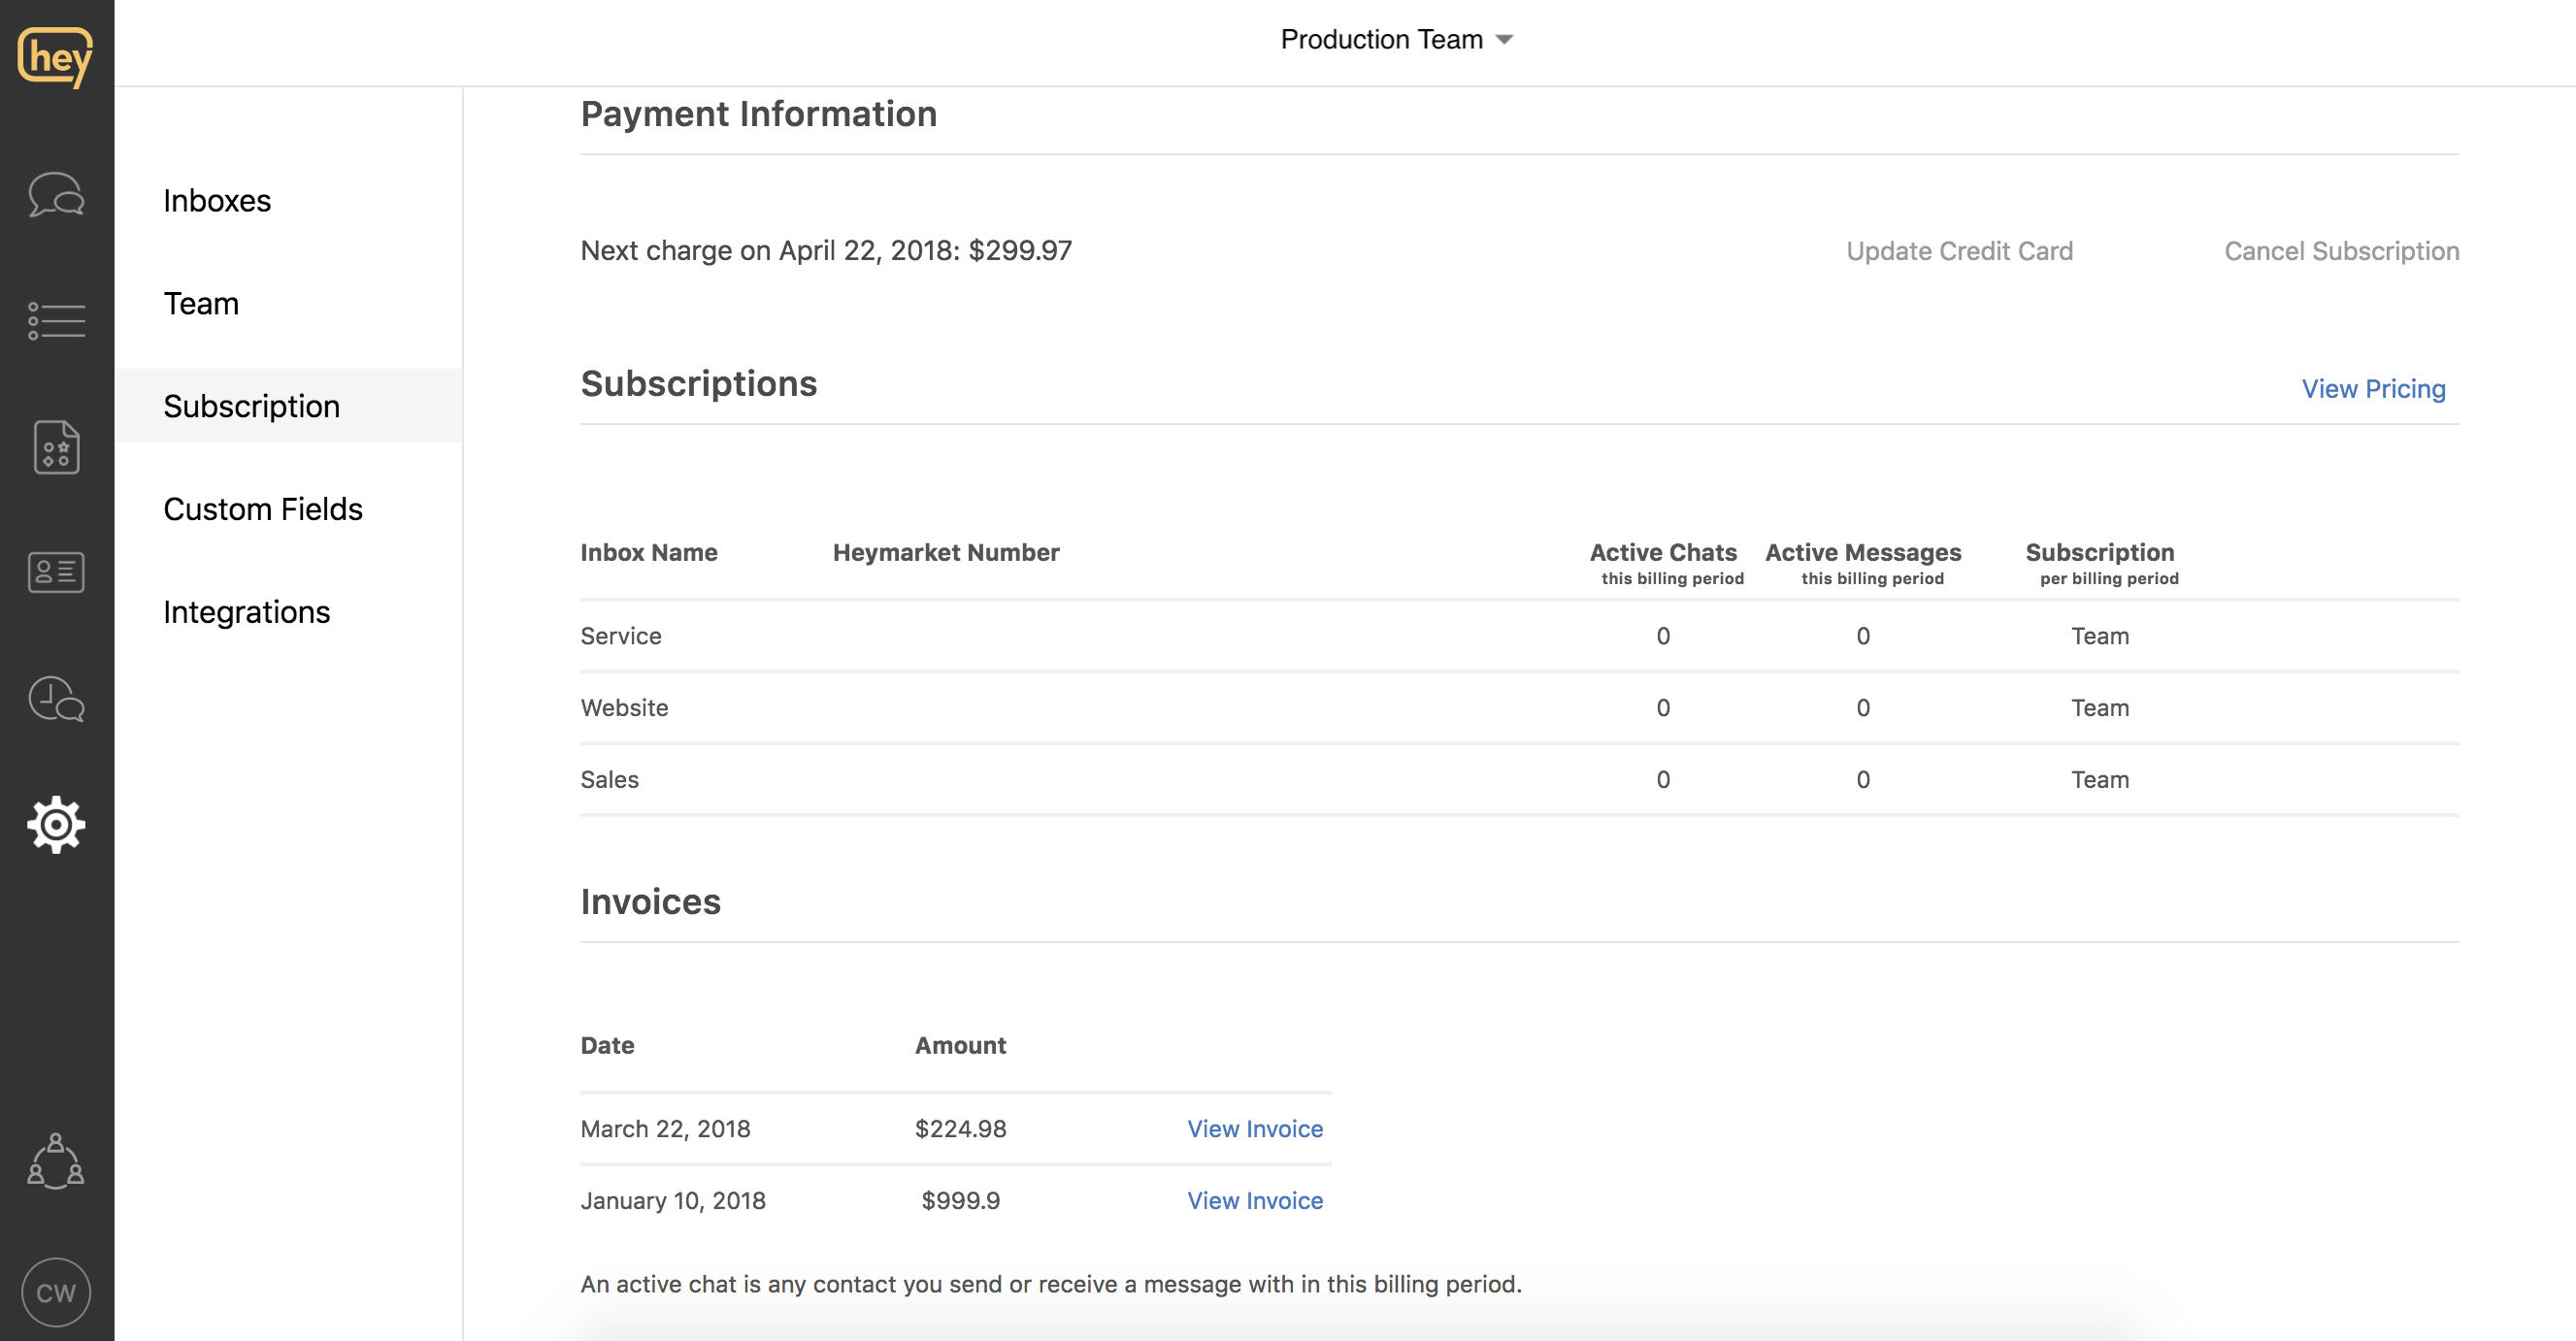Open Integrations settings

coord(247,612)
